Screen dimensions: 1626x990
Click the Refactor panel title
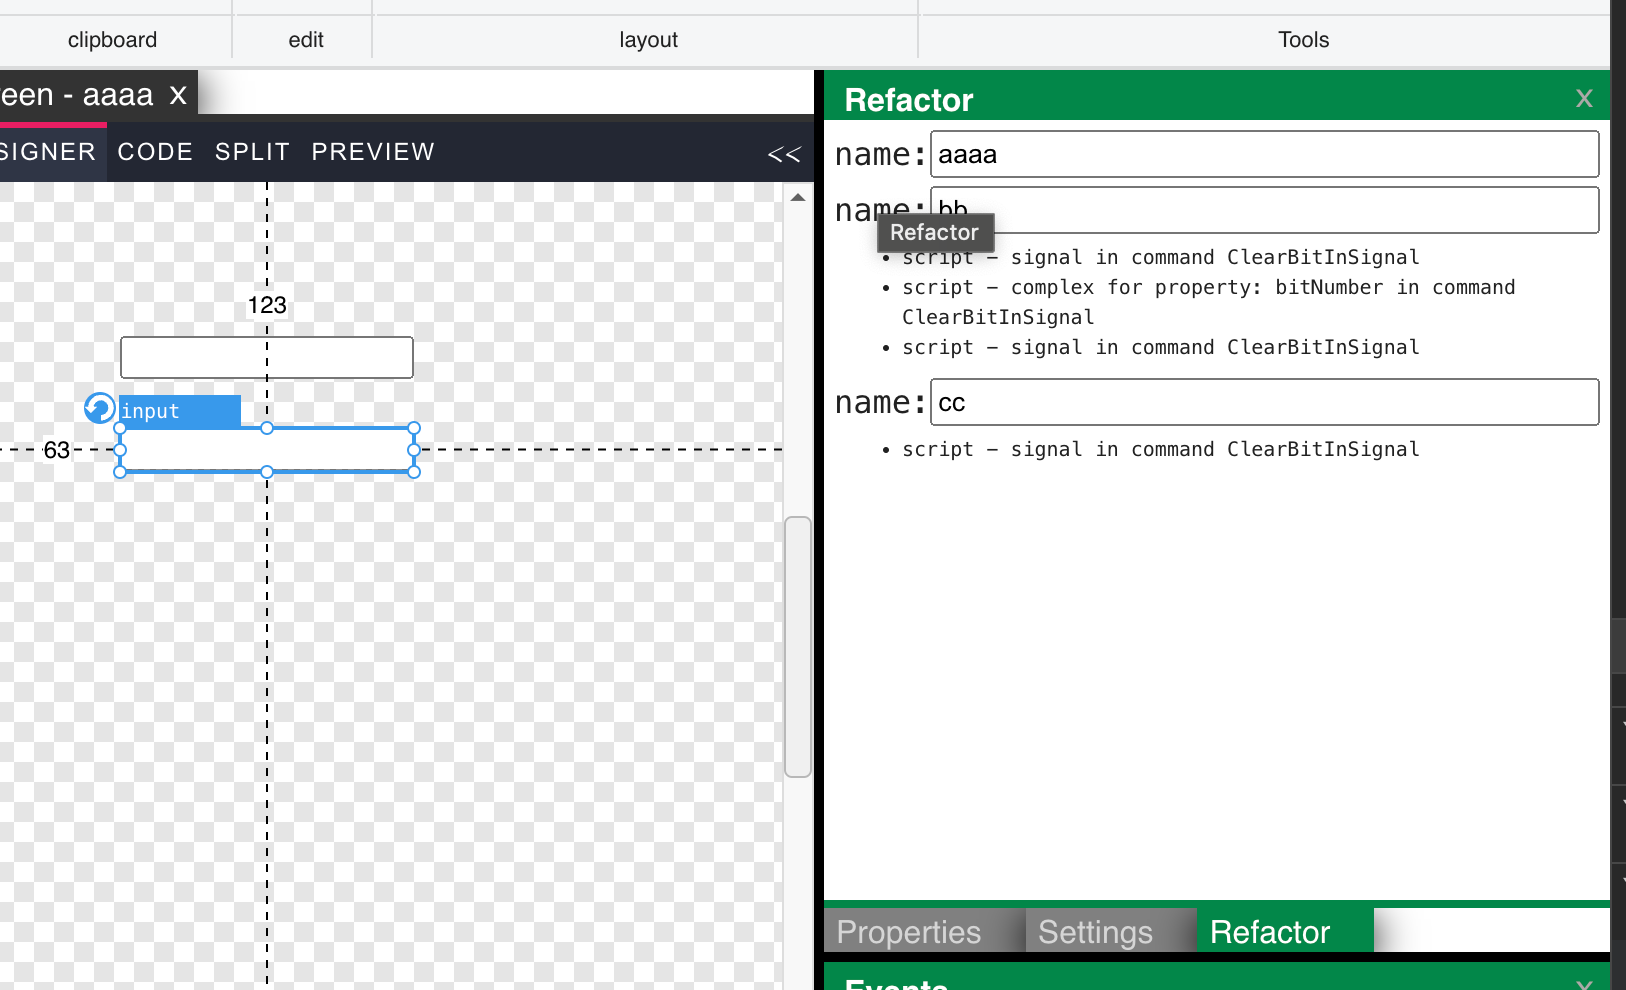[908, 100]
